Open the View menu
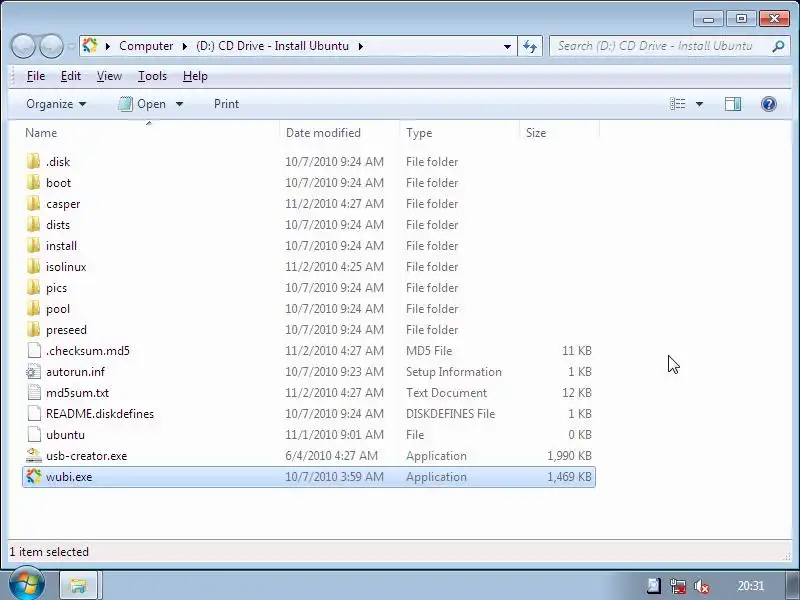800x600 pixels. point(109,76)
